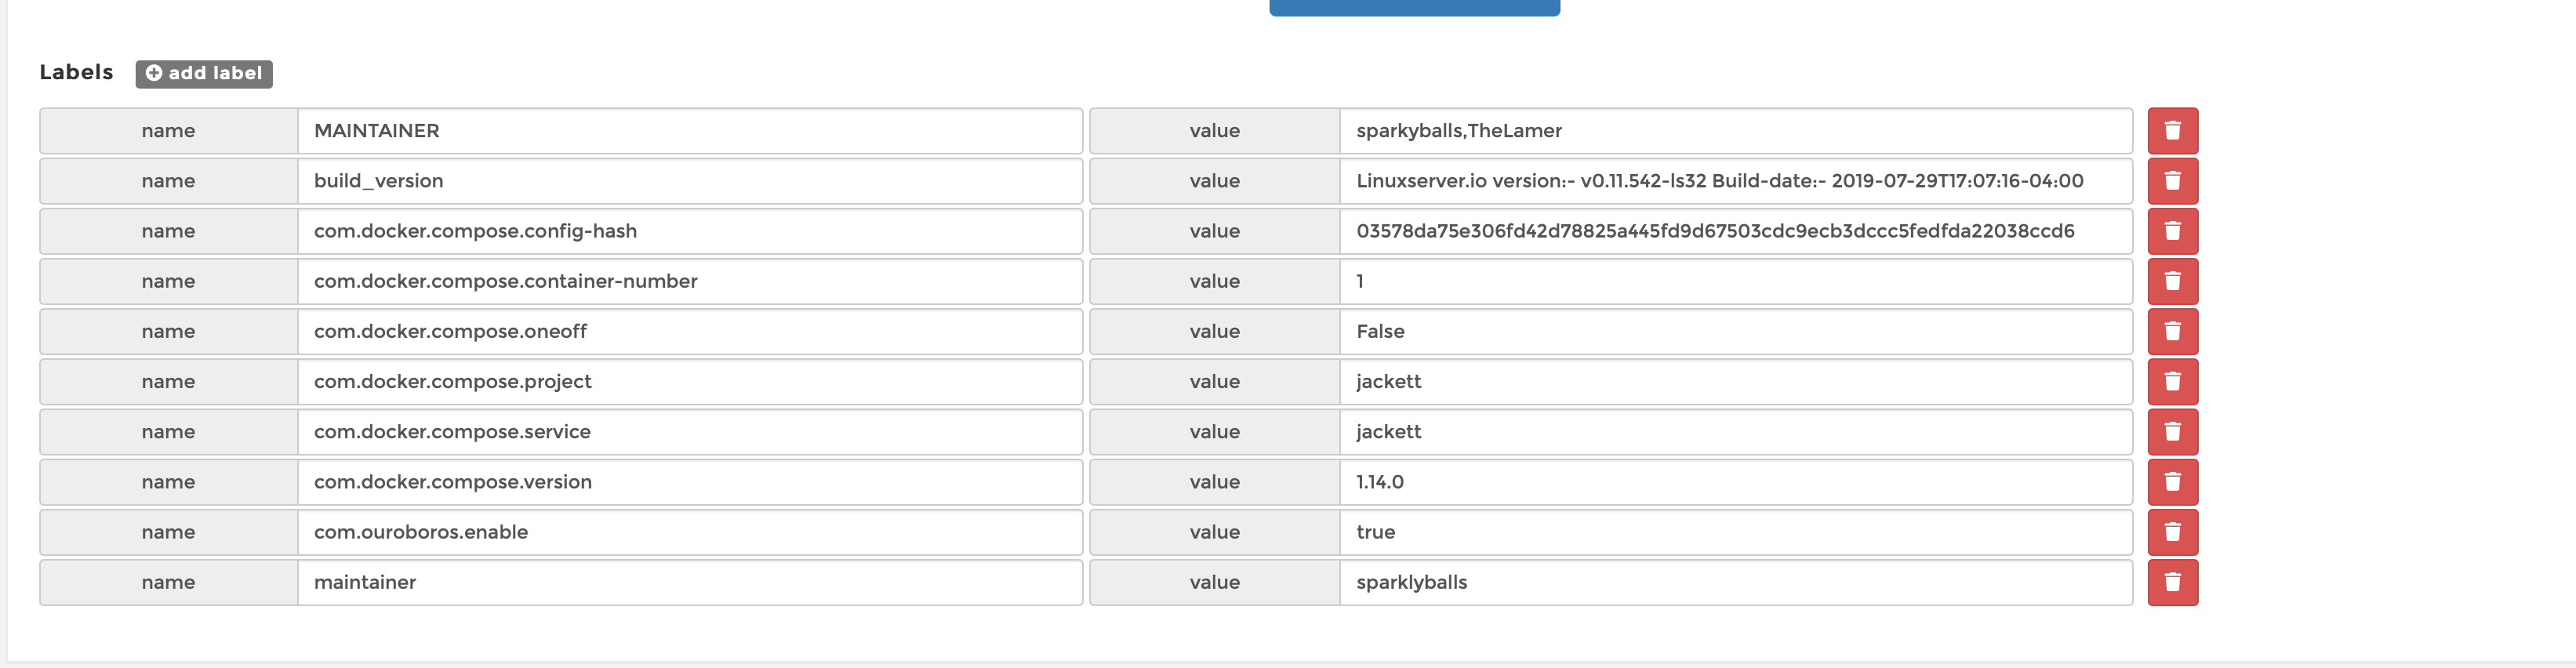Remove the lowercase maintainer label row
The height and width of the screenshot is (668, 2576).
[x=2172, y=582]
